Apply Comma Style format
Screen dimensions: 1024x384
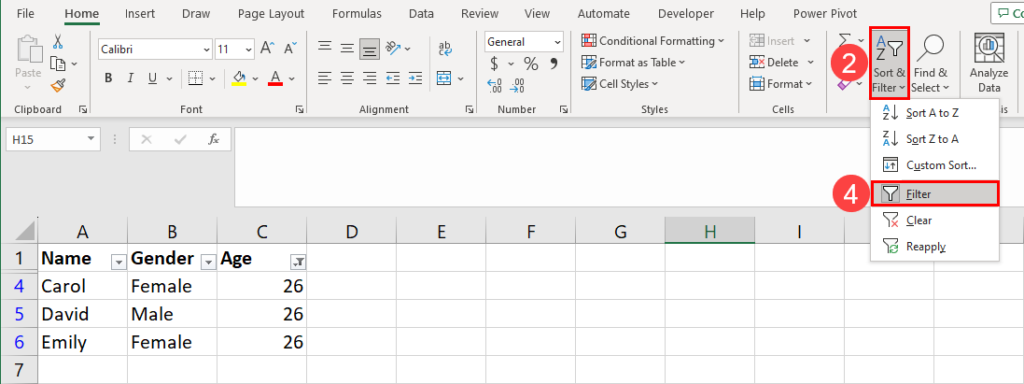[554, 63]
